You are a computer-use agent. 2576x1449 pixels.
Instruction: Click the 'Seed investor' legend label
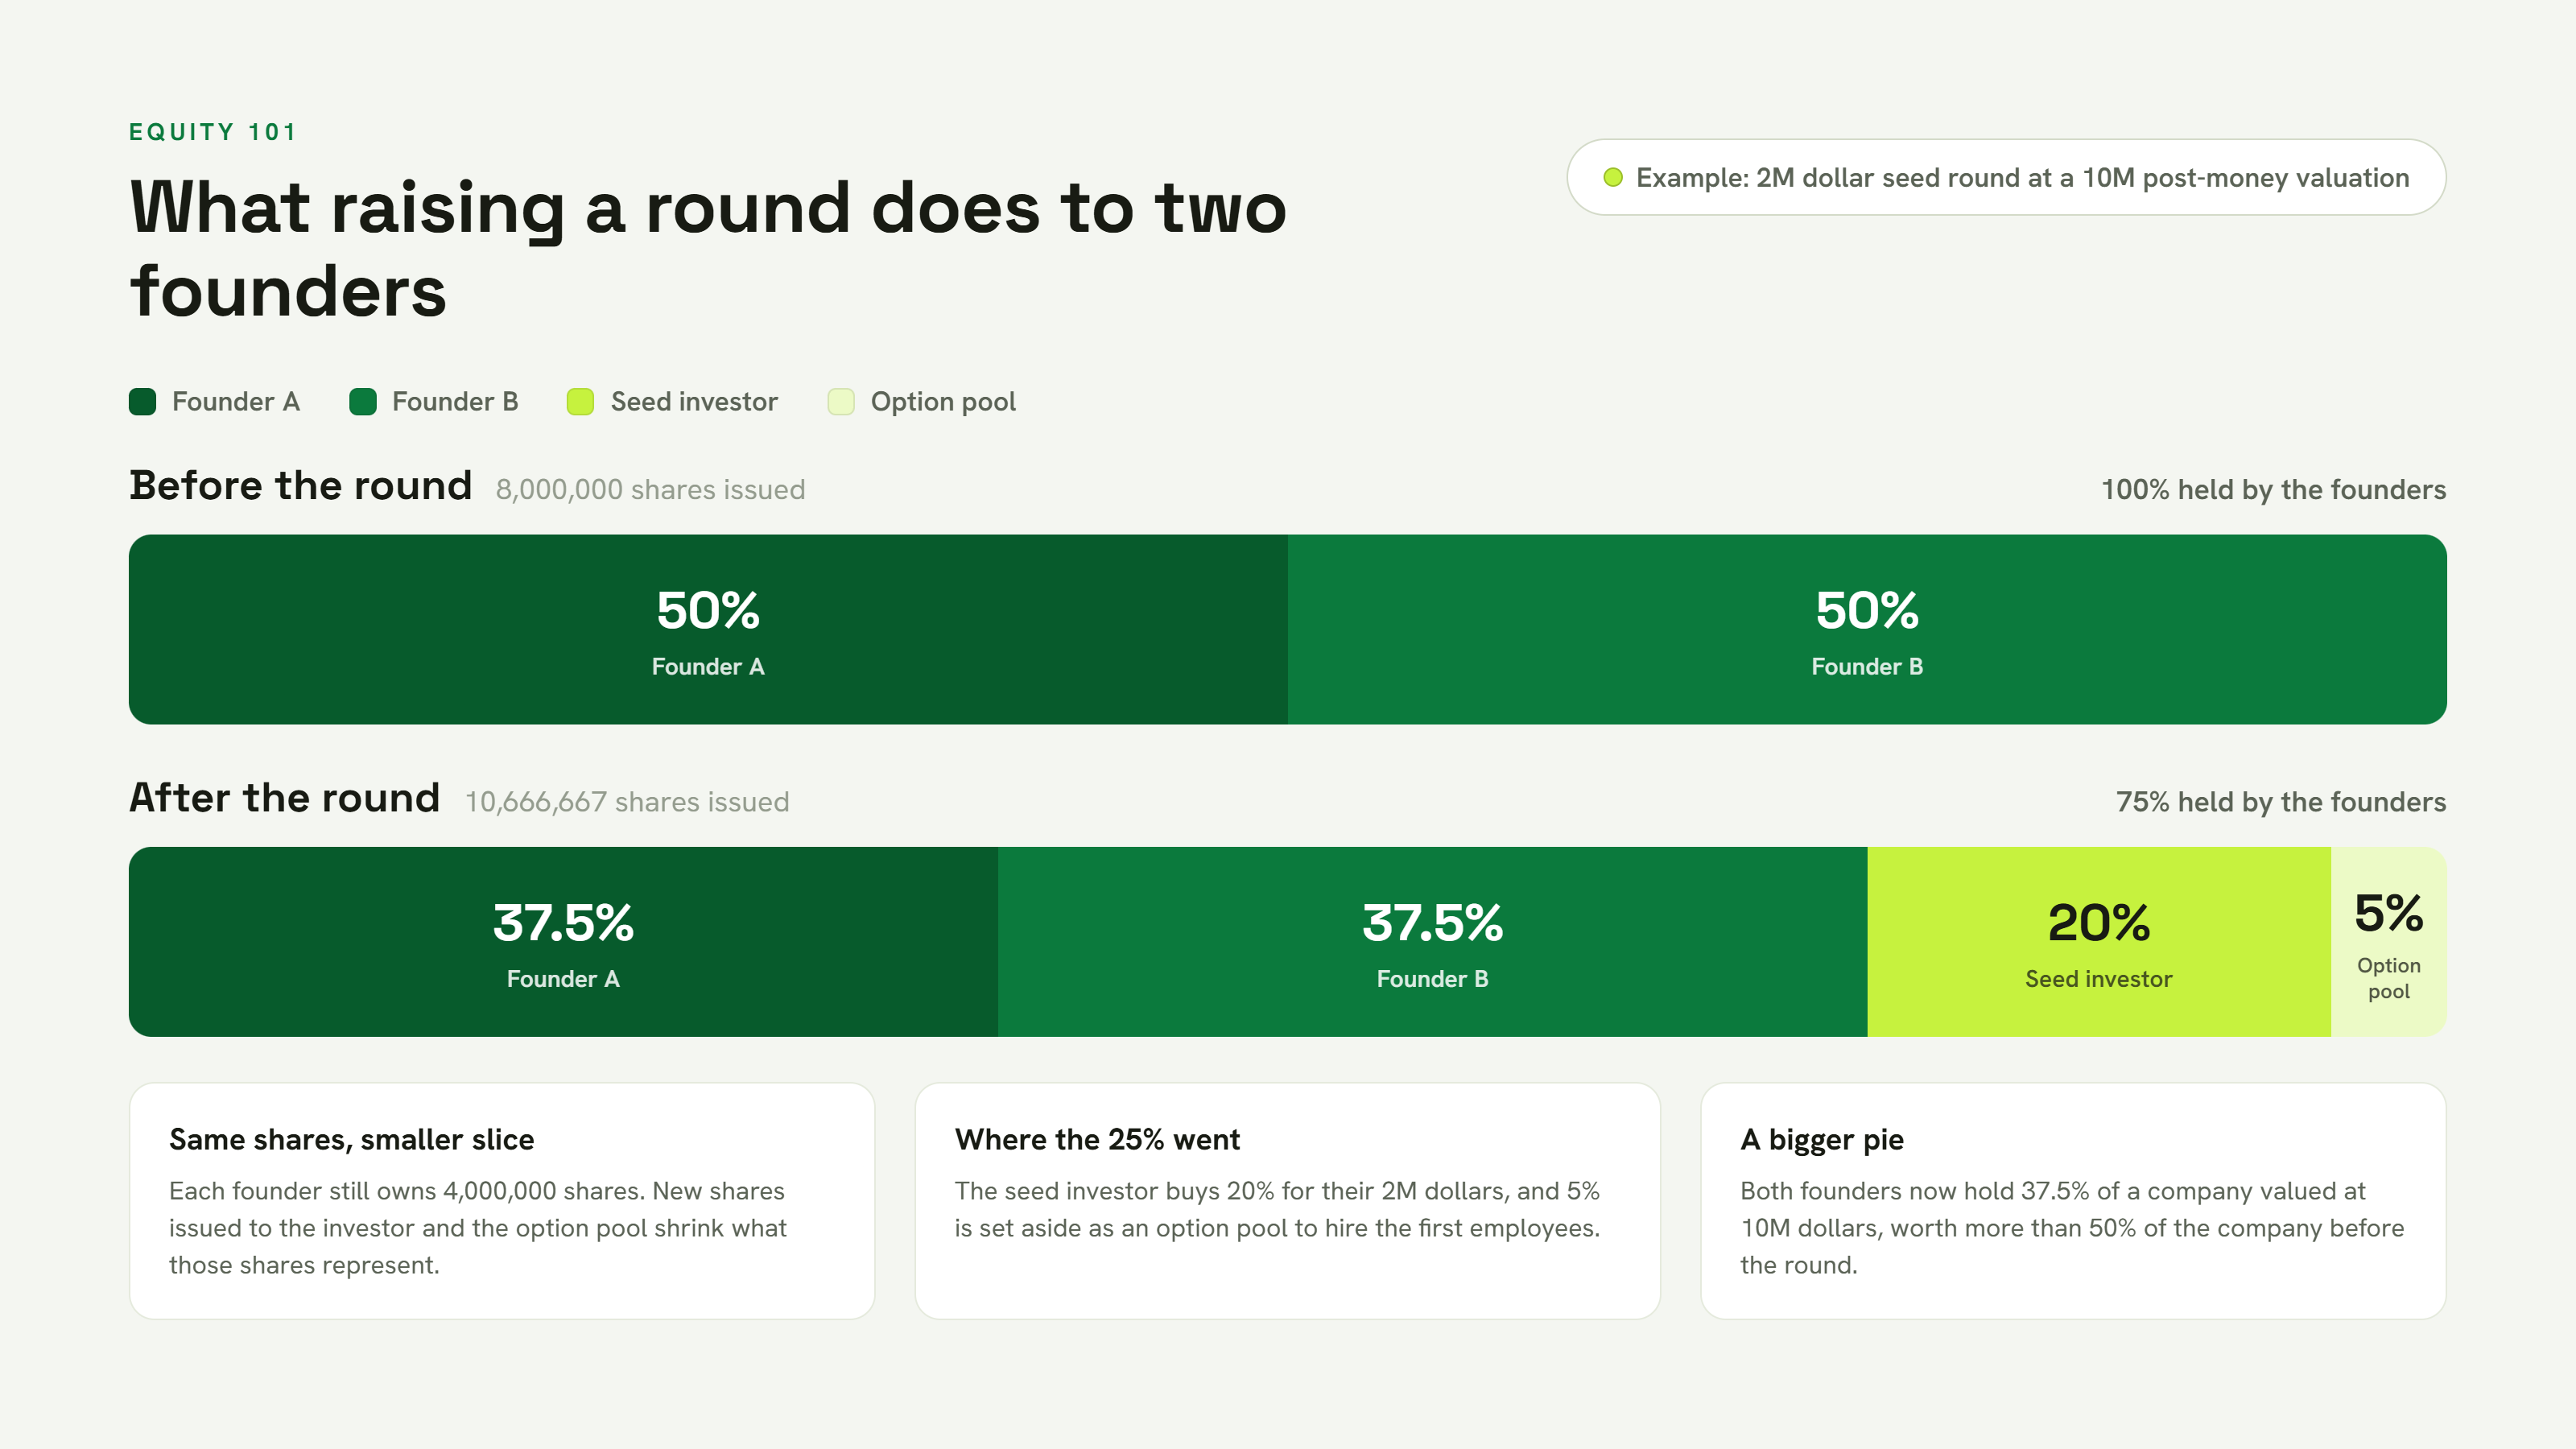[694, 402]
